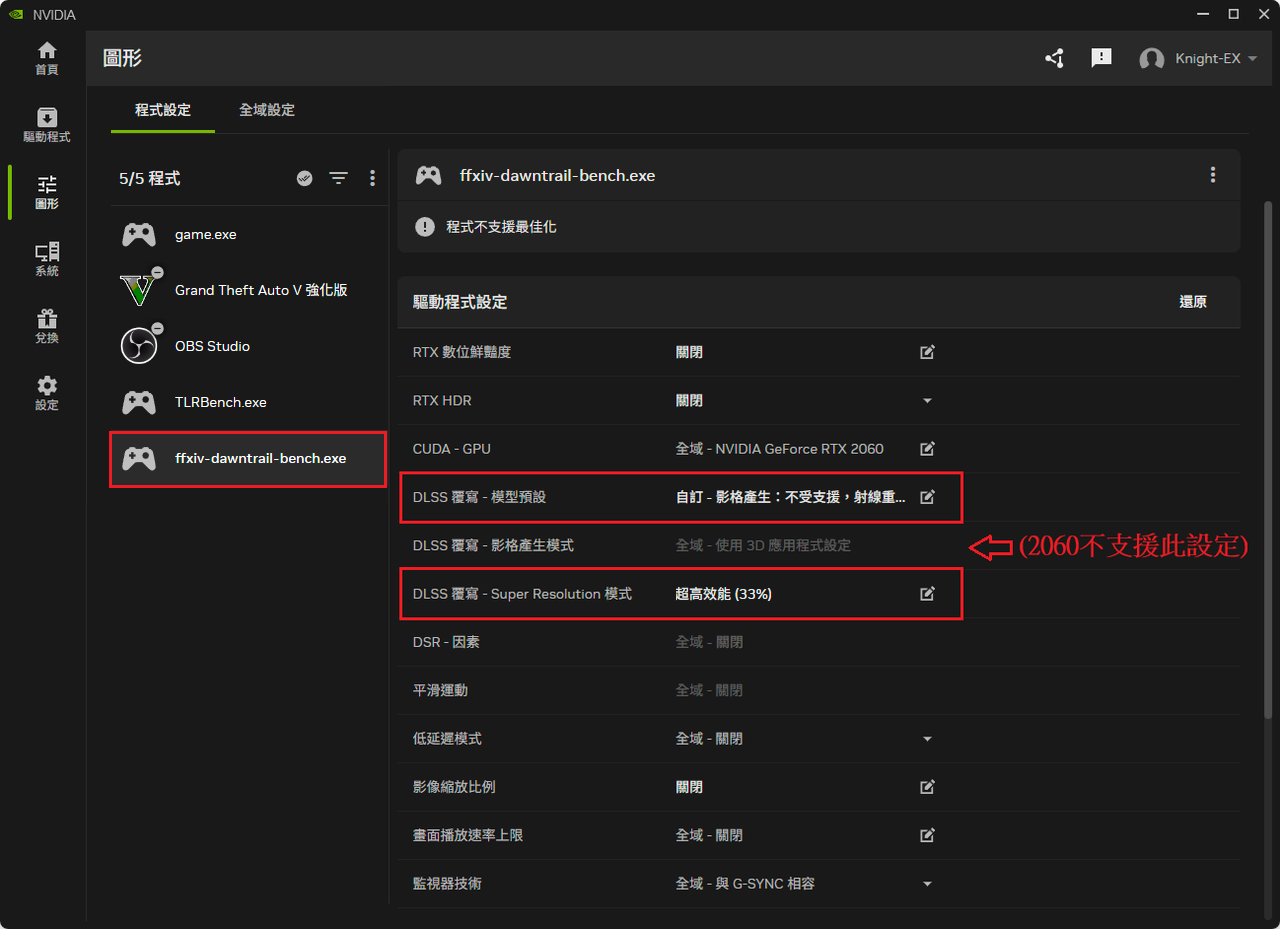1280x929 pixels.
Task: Open 設定 gear in the sidebar
Action: [46, 393]
